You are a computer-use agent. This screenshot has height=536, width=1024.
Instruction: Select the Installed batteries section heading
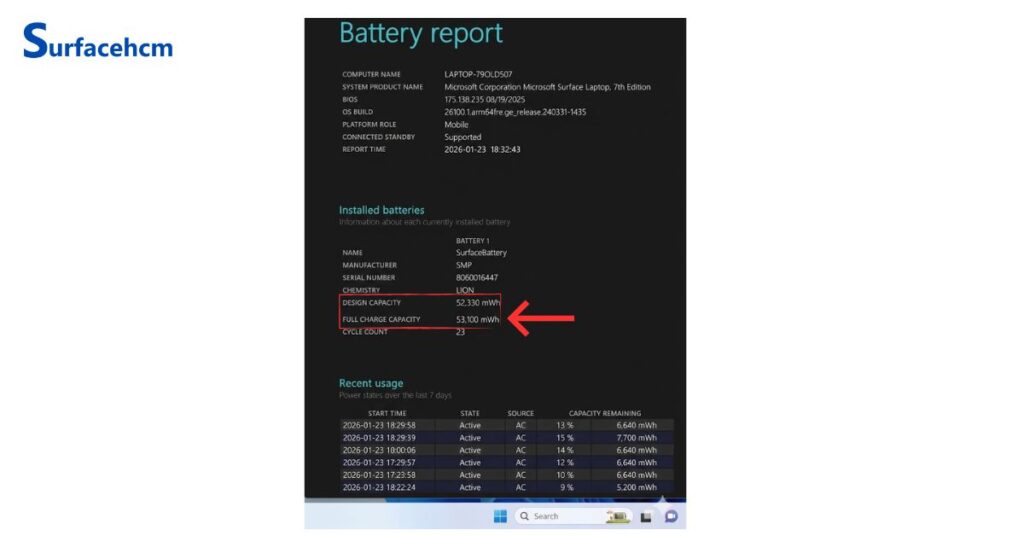381,210
